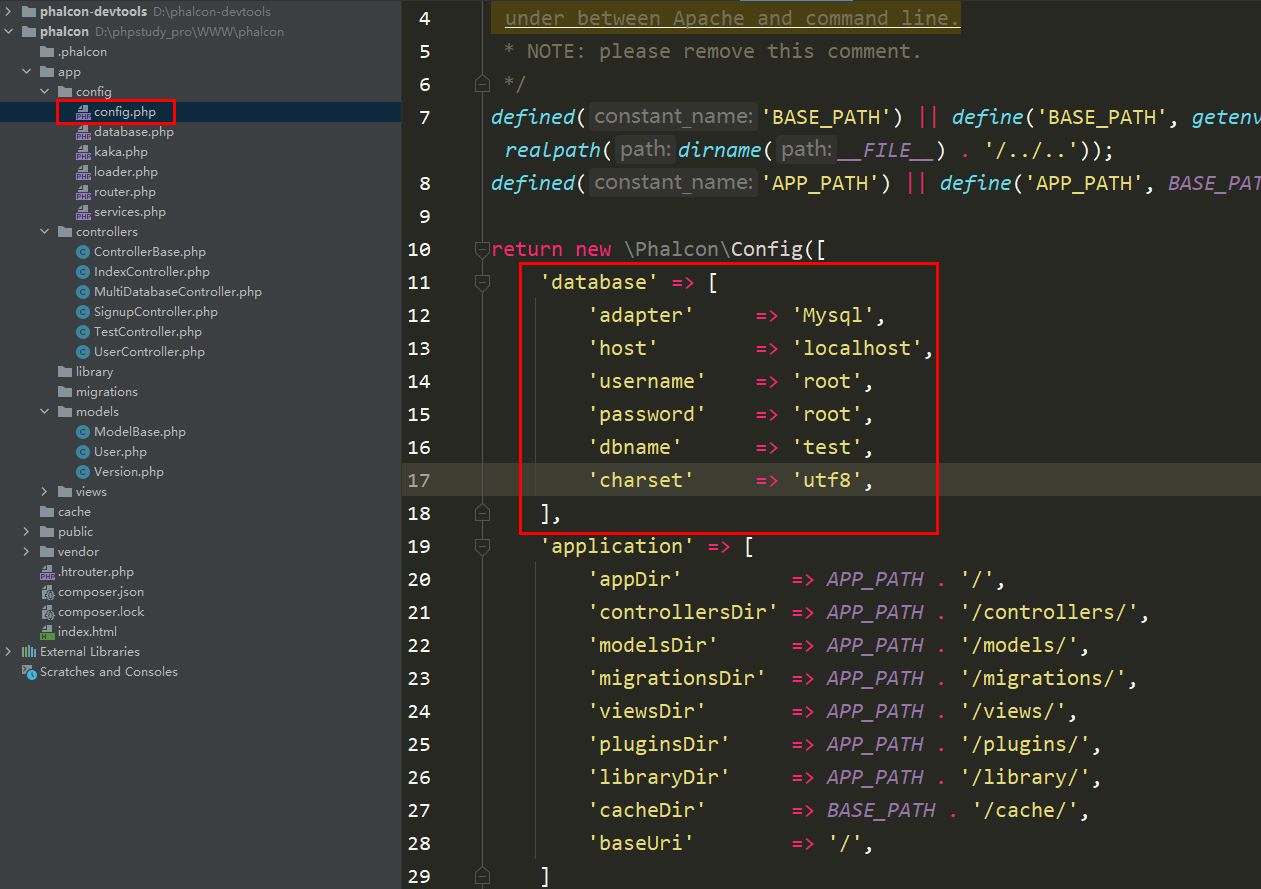Select User.php under models
Screen dimensions: 1261x889
pos(120,452)
